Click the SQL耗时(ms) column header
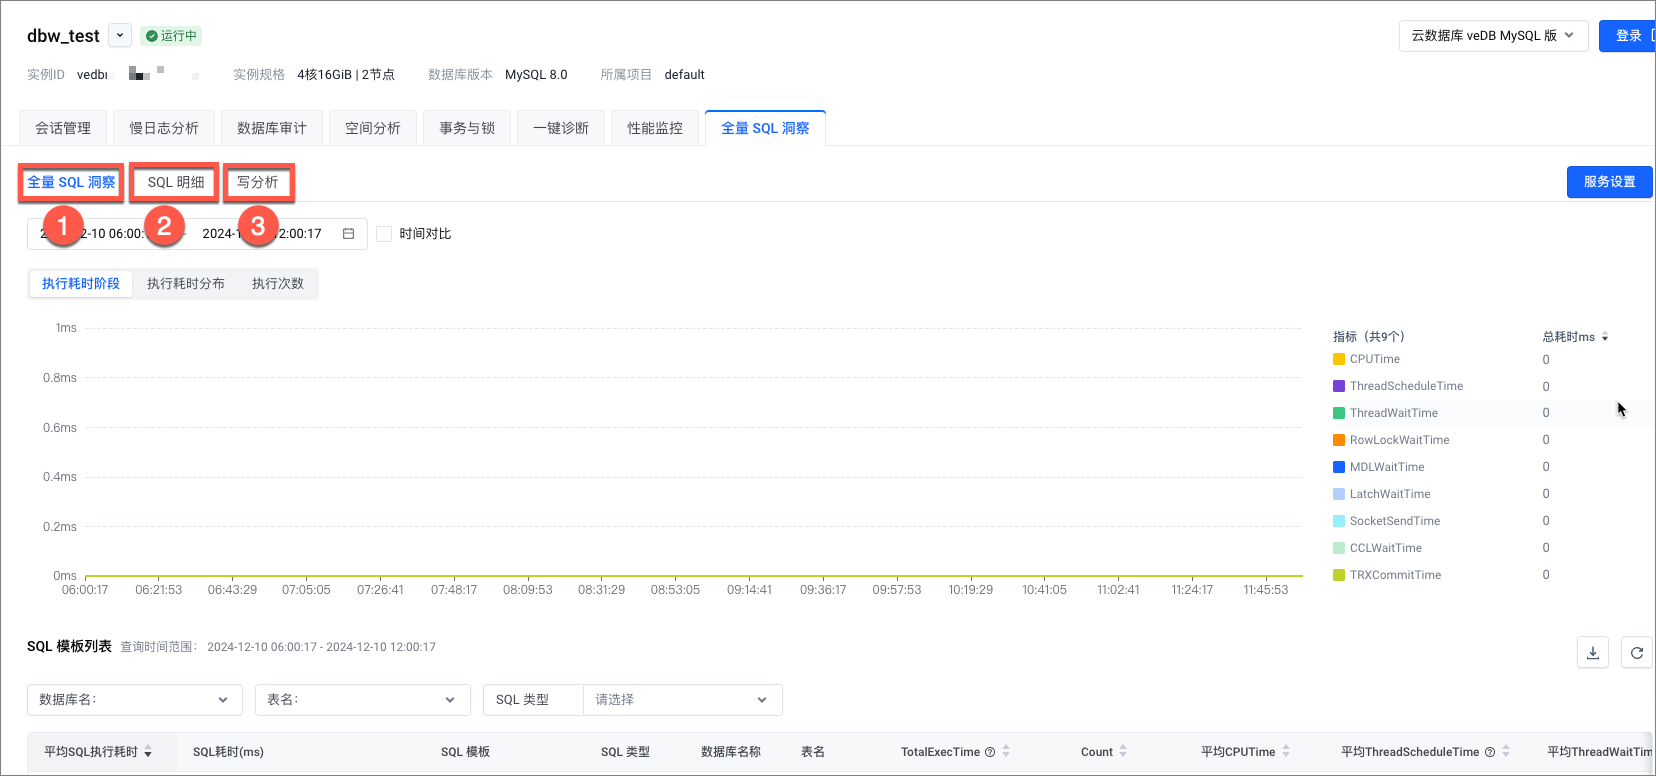The height and width of the screenshot is (776, 1656). 228,752
